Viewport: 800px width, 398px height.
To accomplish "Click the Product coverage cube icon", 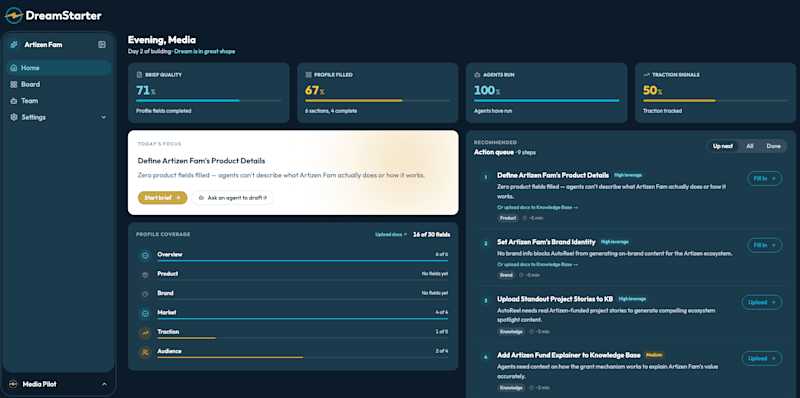I will (x=145, y=275).
